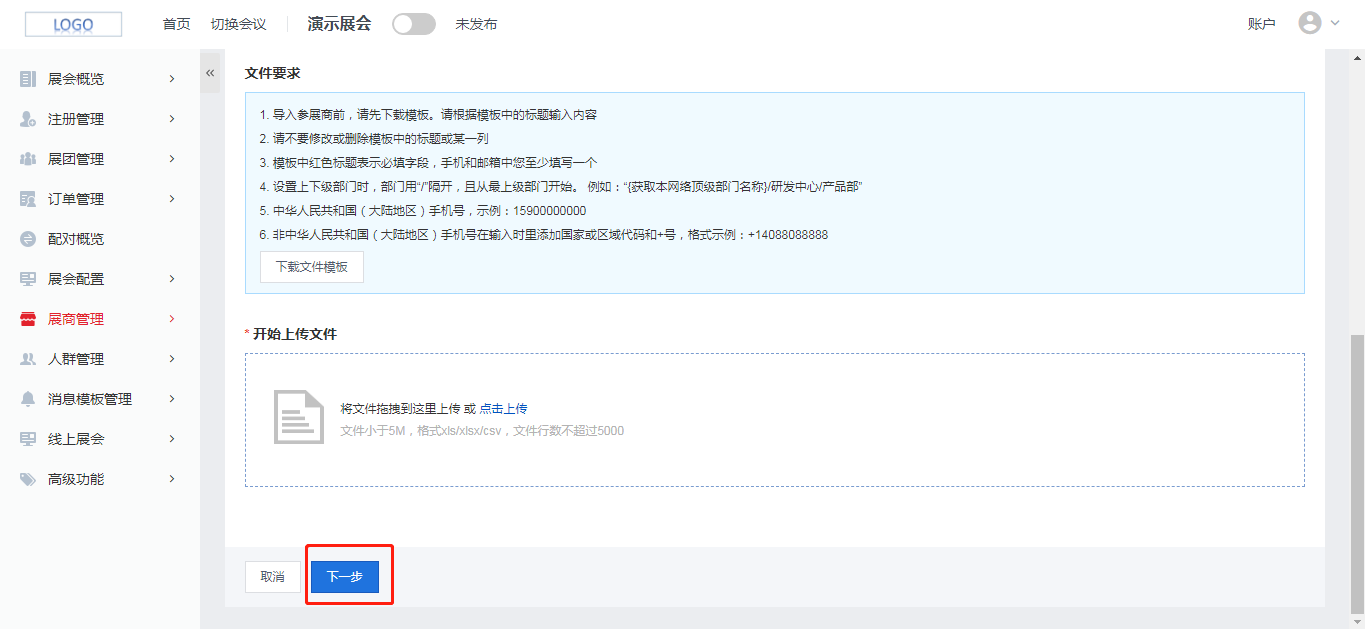The height and width of the screenshot is (629, 1365).
Task: Click the 未发布 status text
Action: point(476,24)
